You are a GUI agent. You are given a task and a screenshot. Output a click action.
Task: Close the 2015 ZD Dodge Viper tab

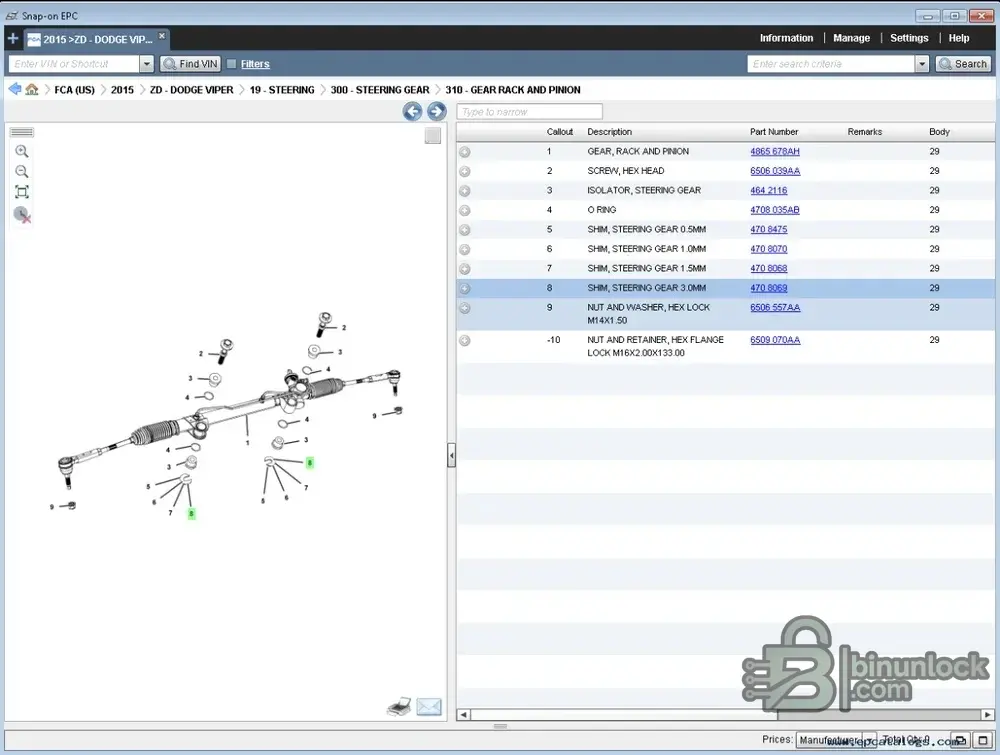coord(162,36)
